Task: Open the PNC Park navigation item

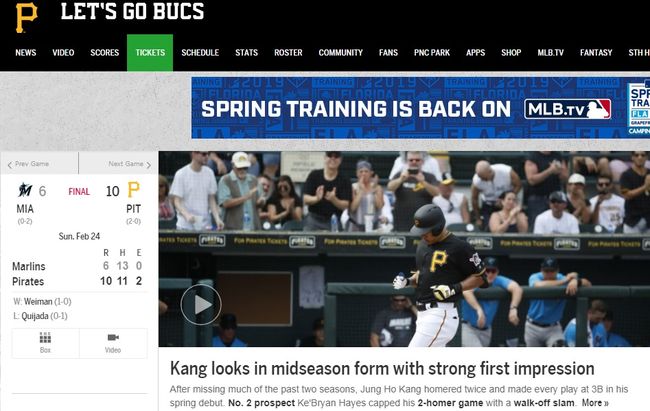Action: pyautogui.click(x=432, y=53)
